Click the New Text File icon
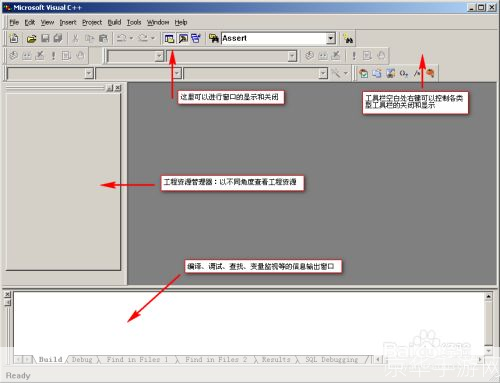500x383 pixels. click(x=14, y=38)
